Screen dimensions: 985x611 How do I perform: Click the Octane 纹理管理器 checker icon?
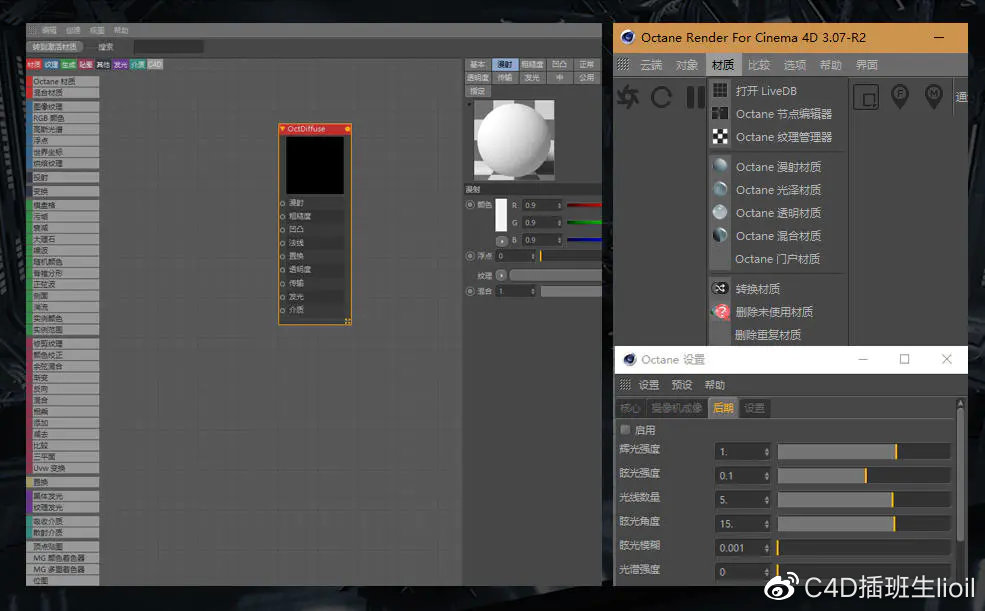[721, 137]
